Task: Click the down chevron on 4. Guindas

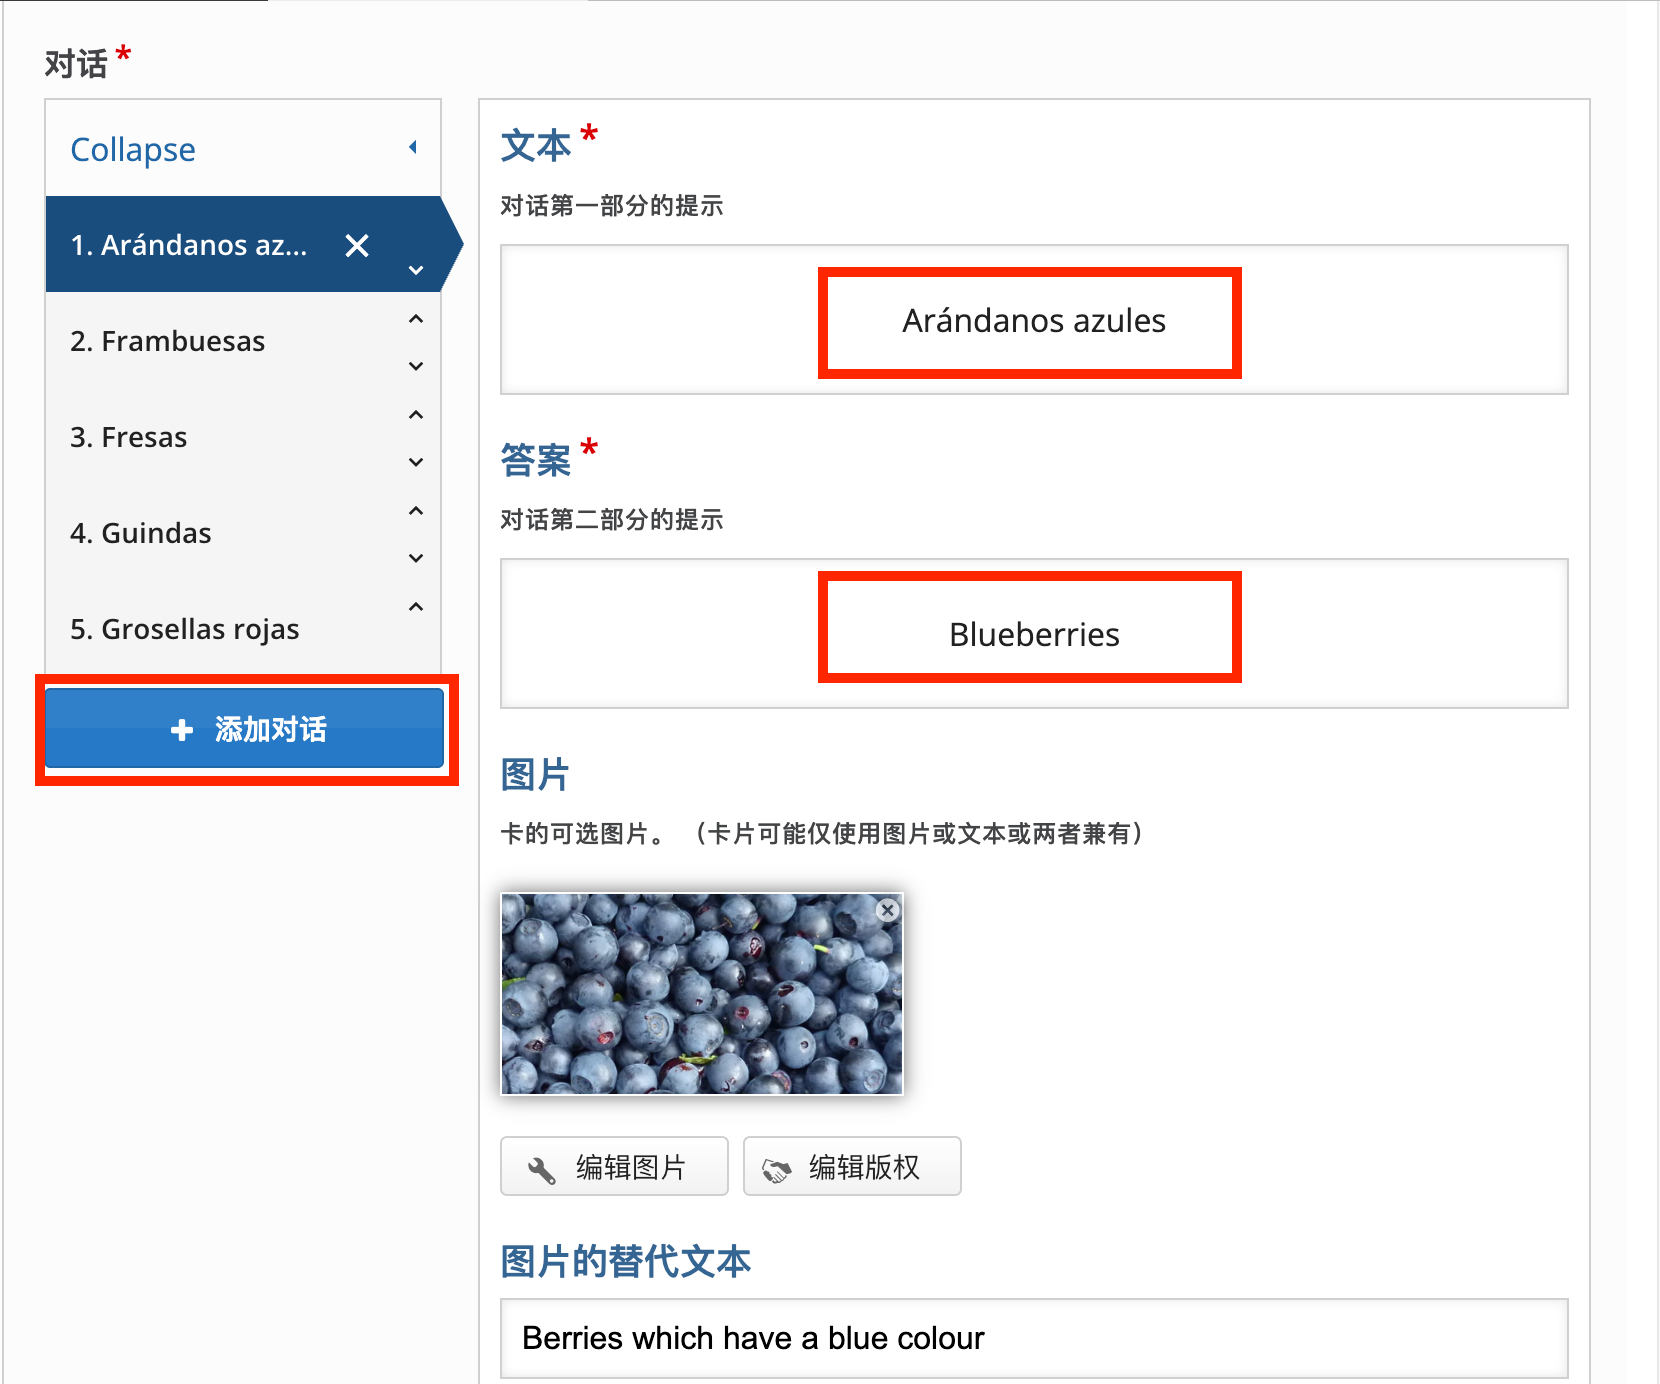Action: tap(416, 558)
